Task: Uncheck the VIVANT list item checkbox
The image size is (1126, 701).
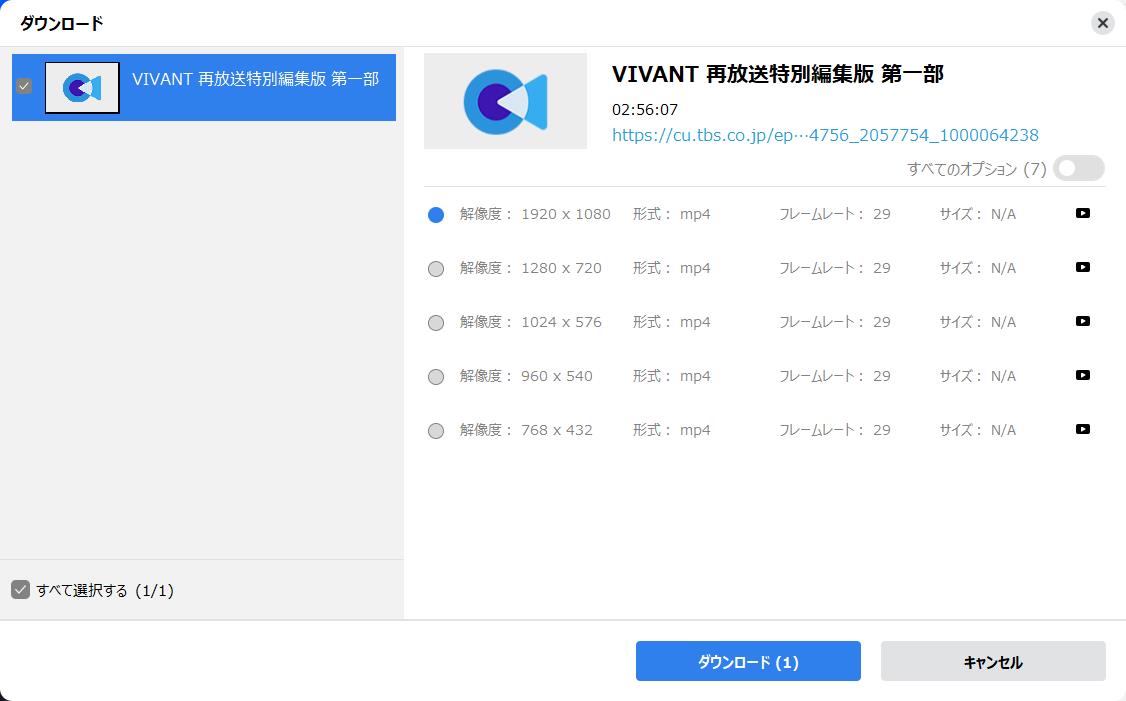Action: click(24, 86)
